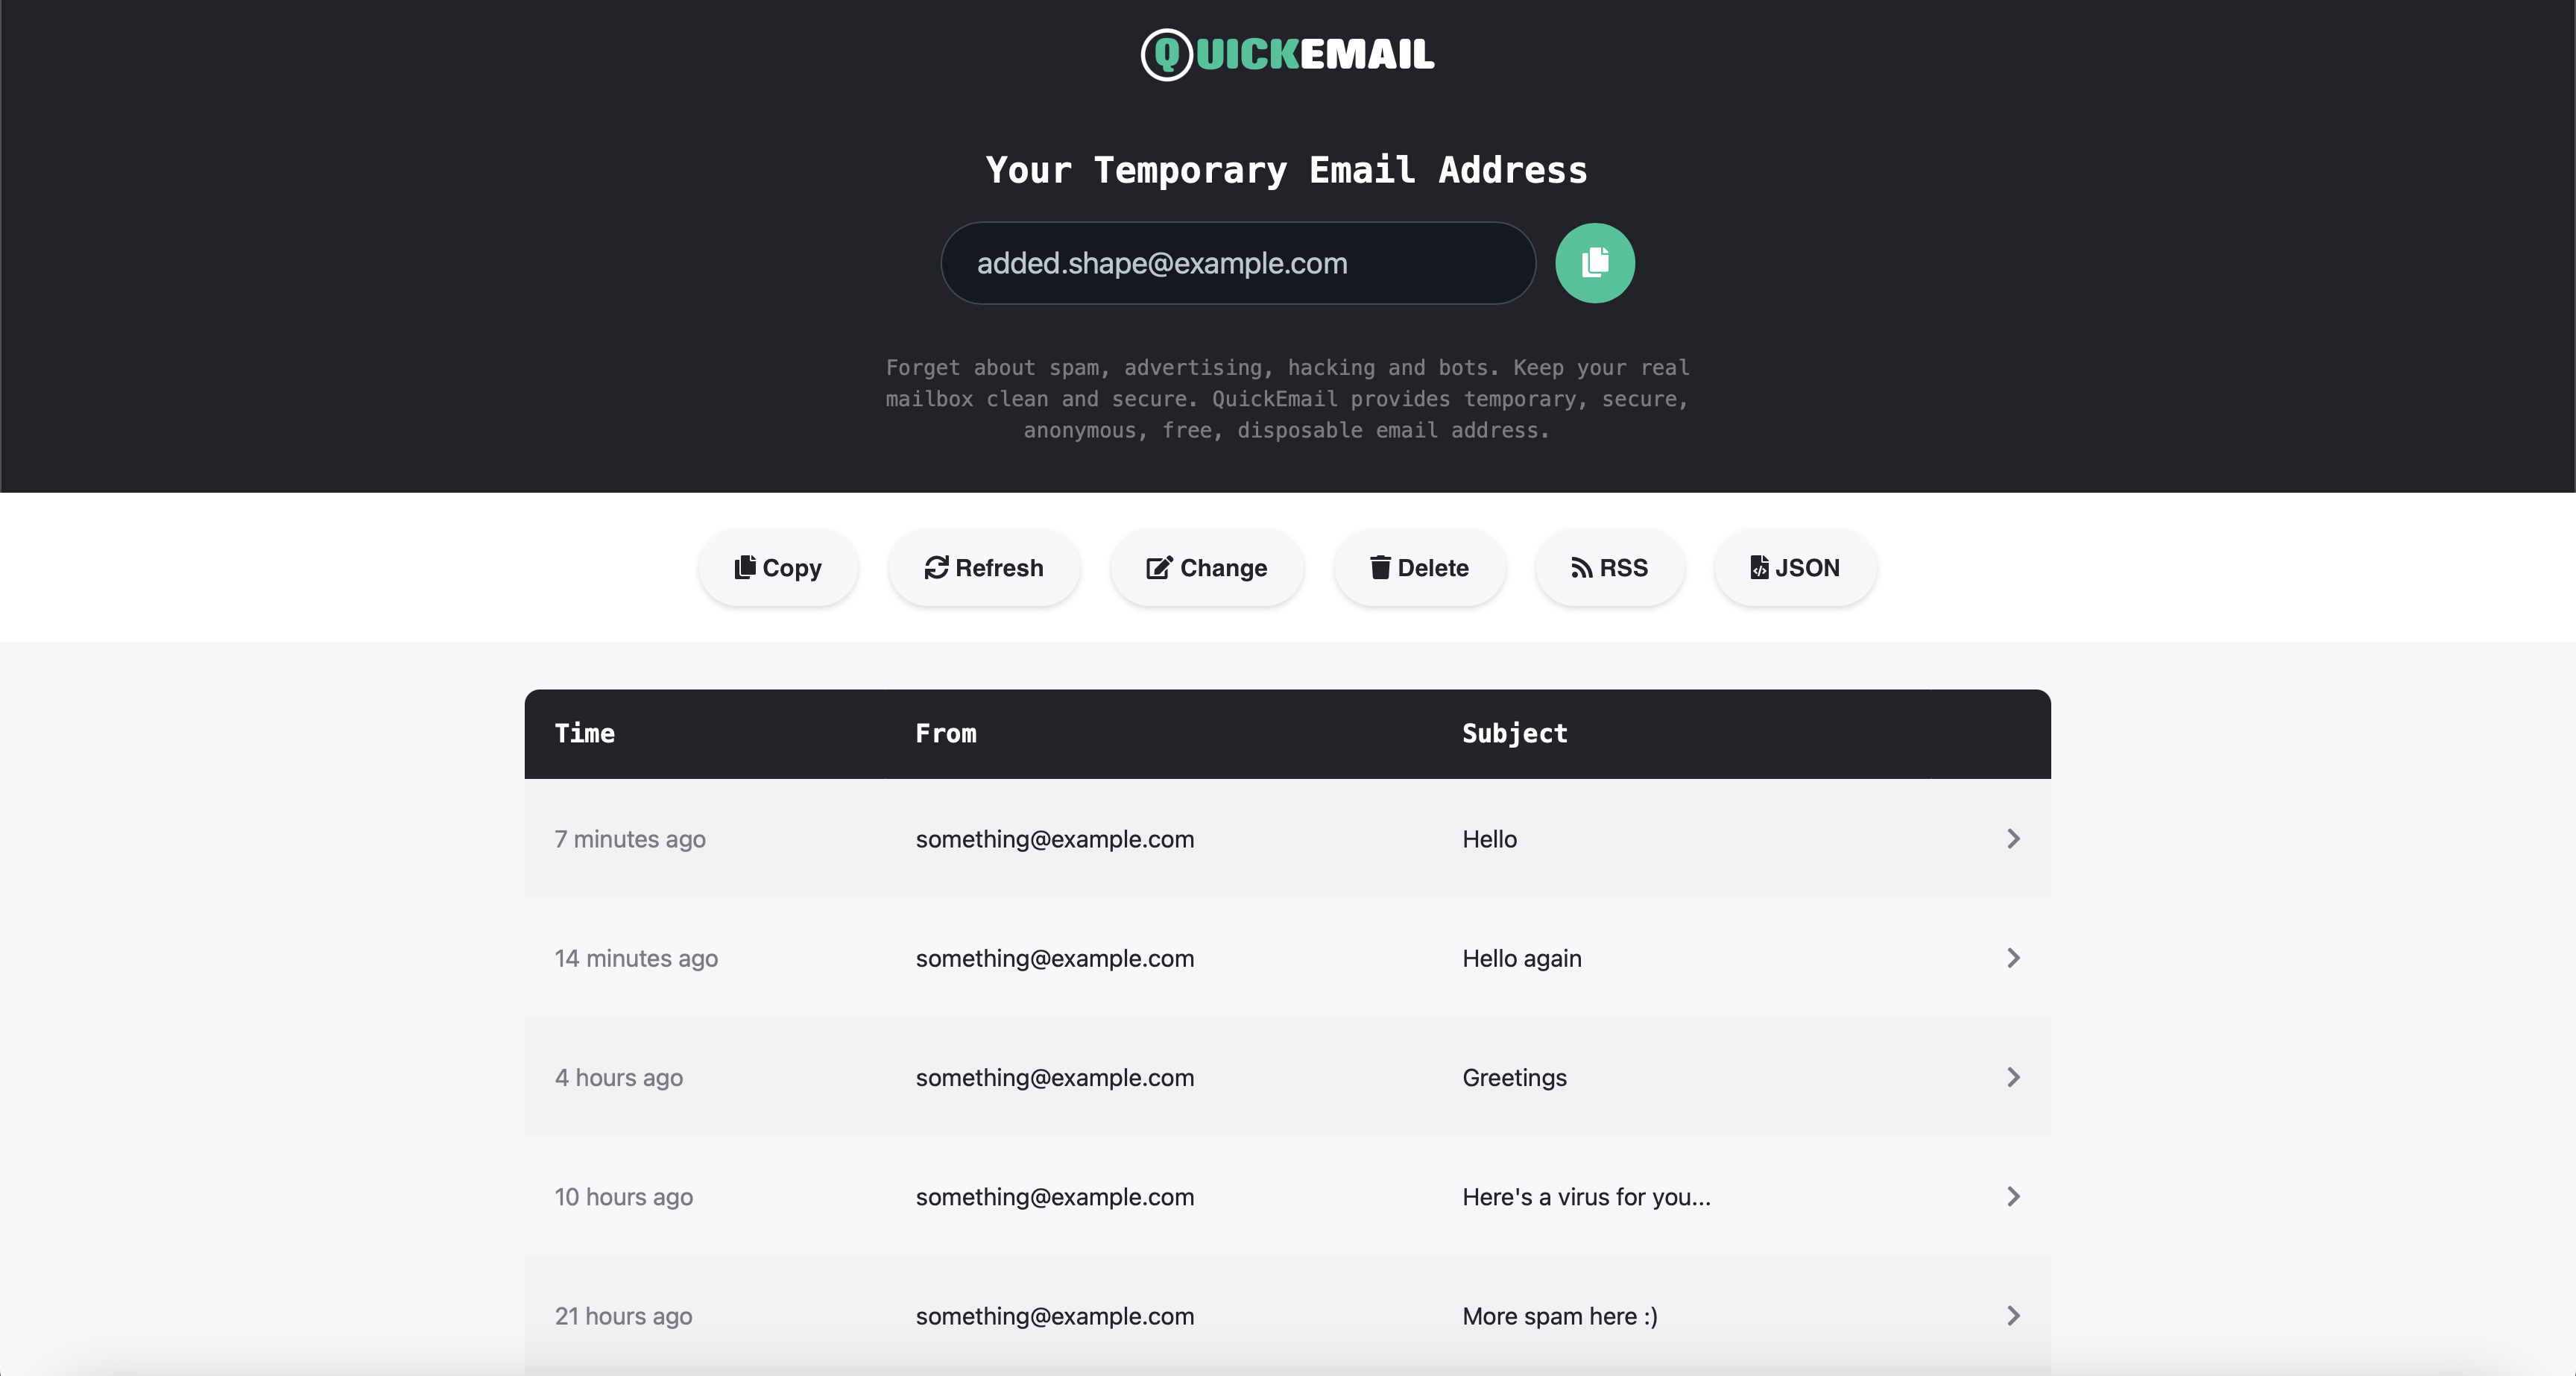Click the "21 hours ago" time cell
Image resolution: width=2576 pixels, height=1376 pixels.
click(623, 1316)
